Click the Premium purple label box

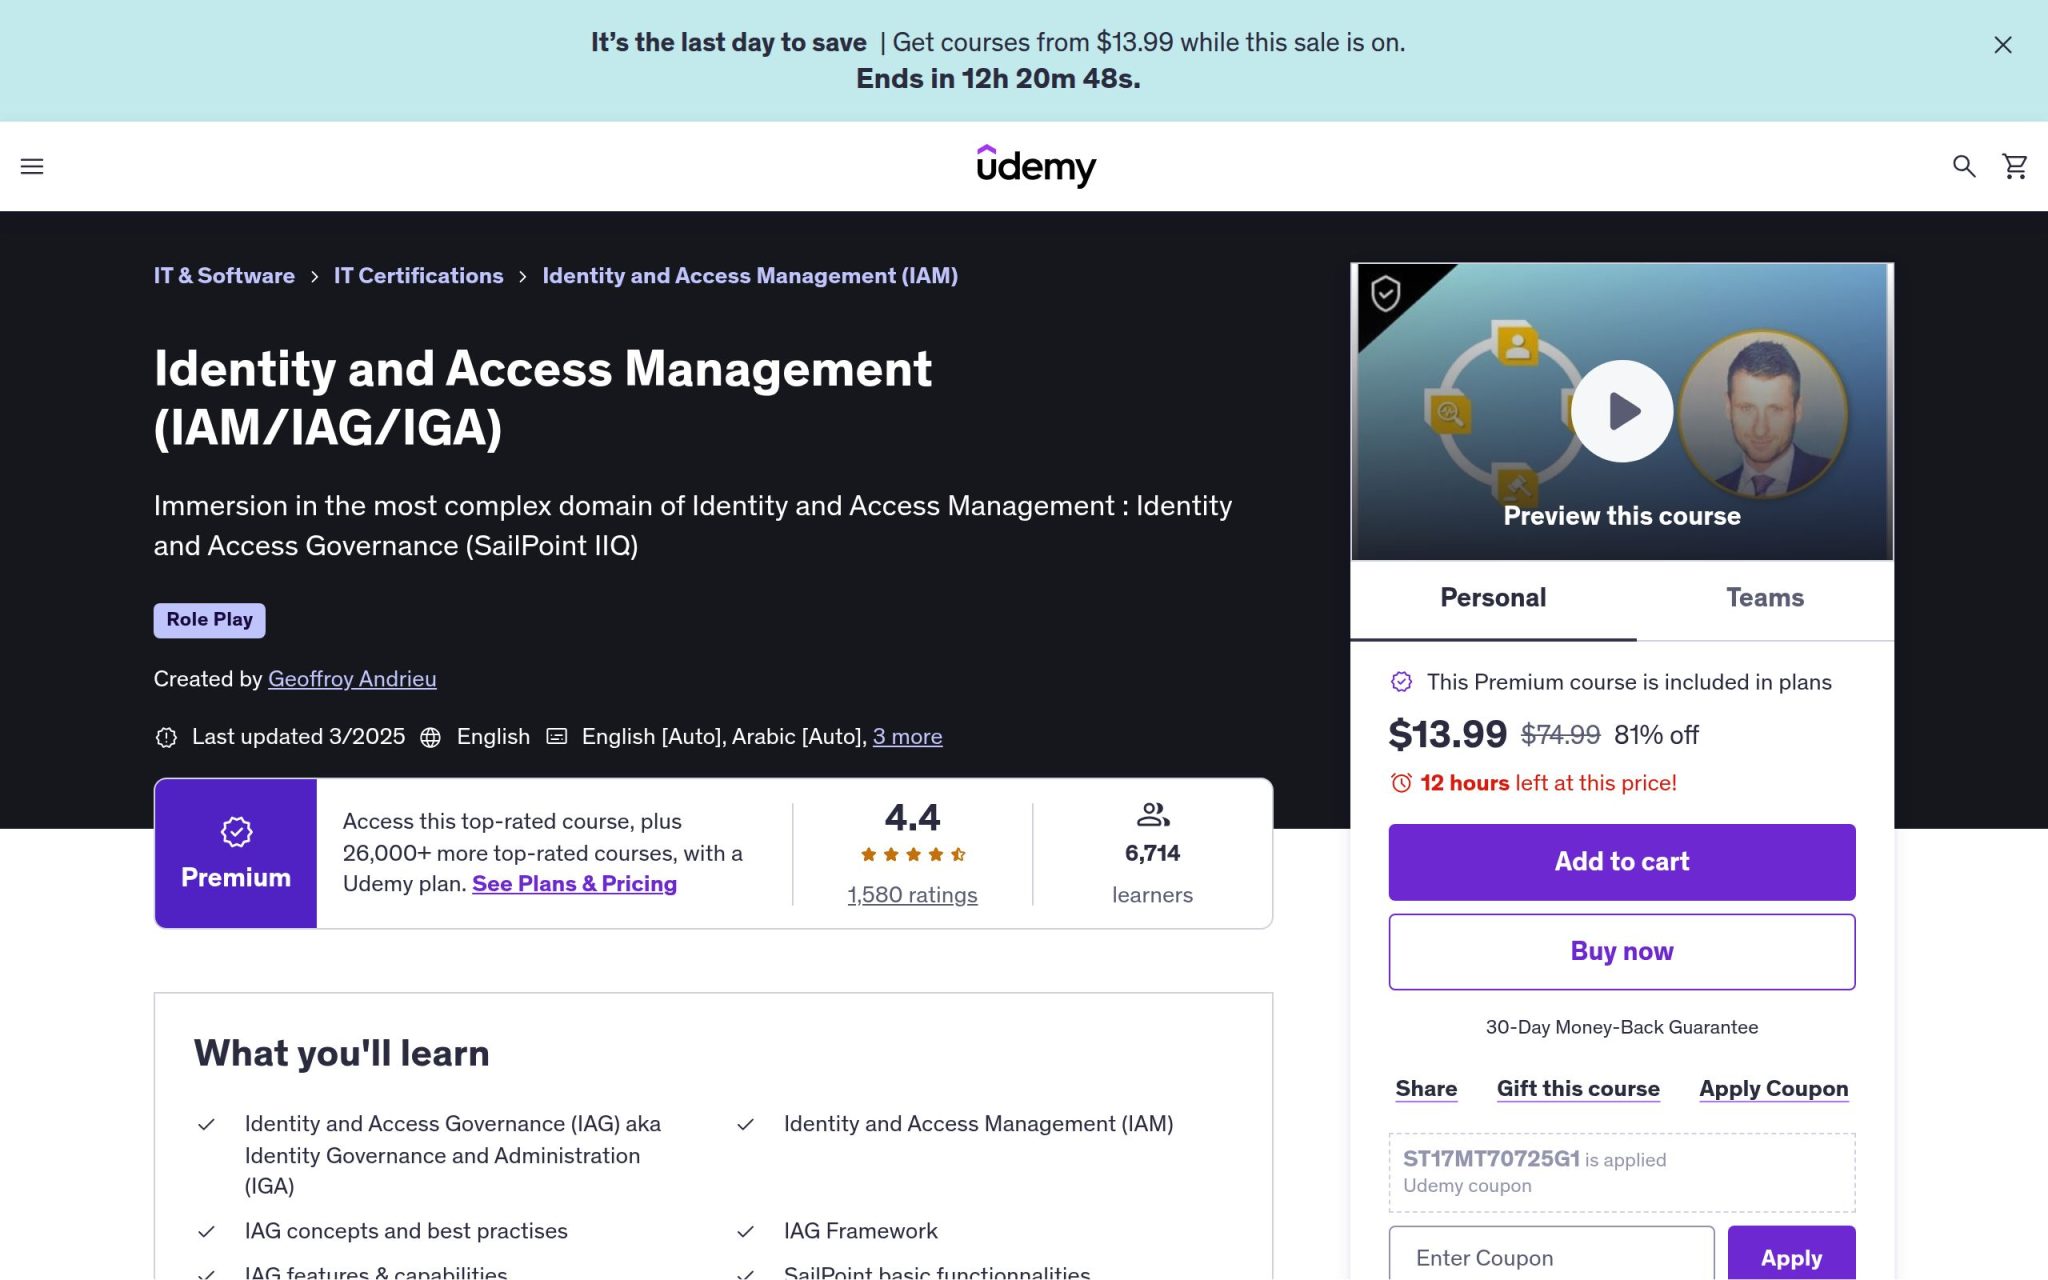click(236, 854)
